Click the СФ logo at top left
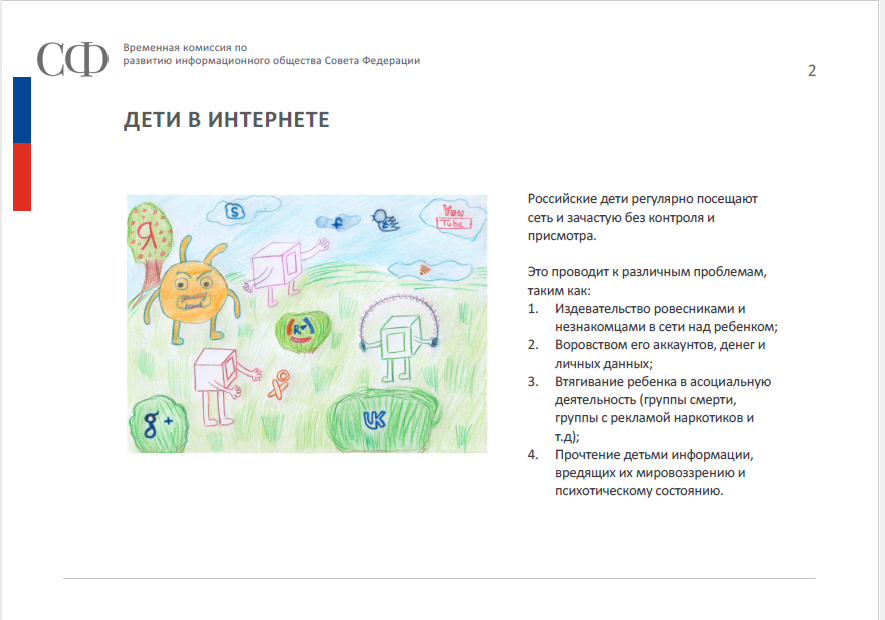Screen dimensions: 885x620 tap(72, 59)
